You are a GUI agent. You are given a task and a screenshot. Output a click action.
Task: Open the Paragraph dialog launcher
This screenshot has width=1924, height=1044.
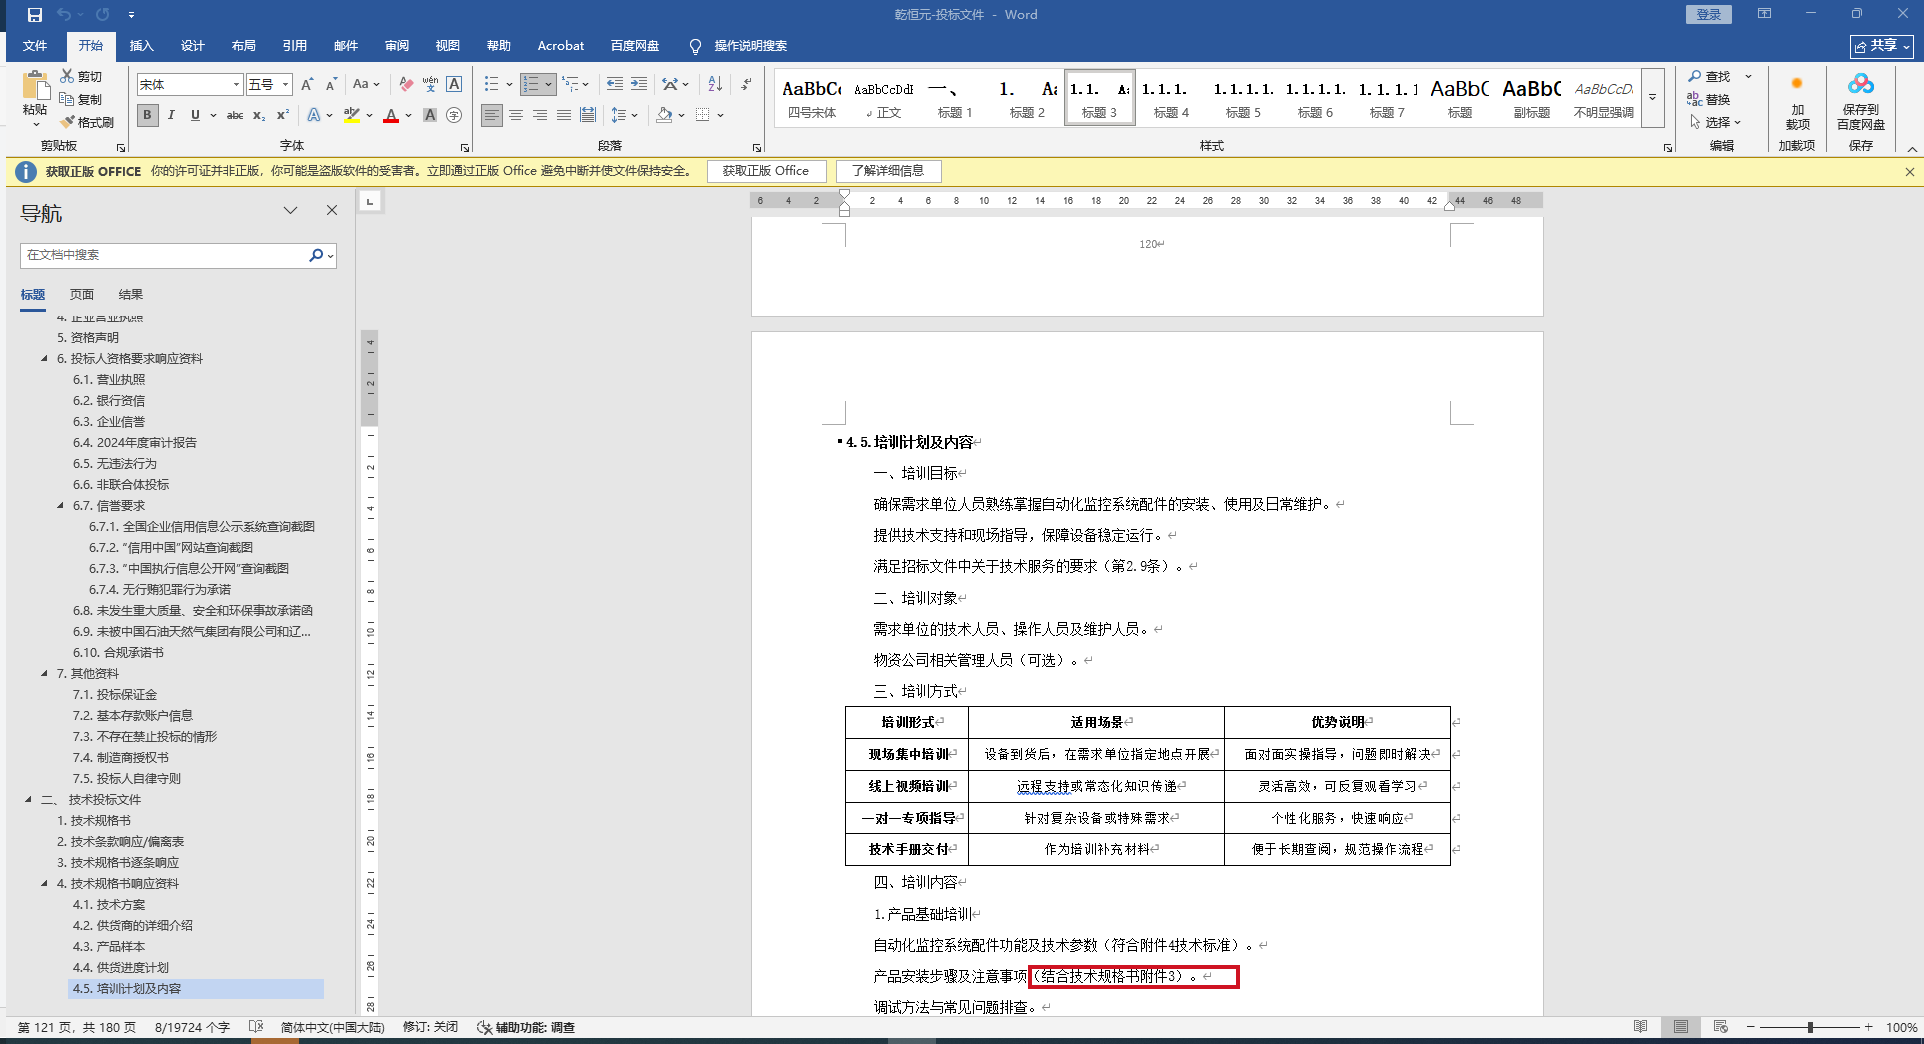pos(757,147)
